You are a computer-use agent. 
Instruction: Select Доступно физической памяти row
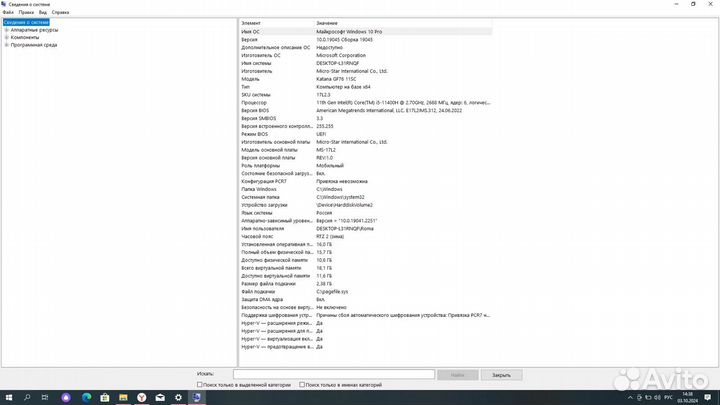(x=366, y=260)
